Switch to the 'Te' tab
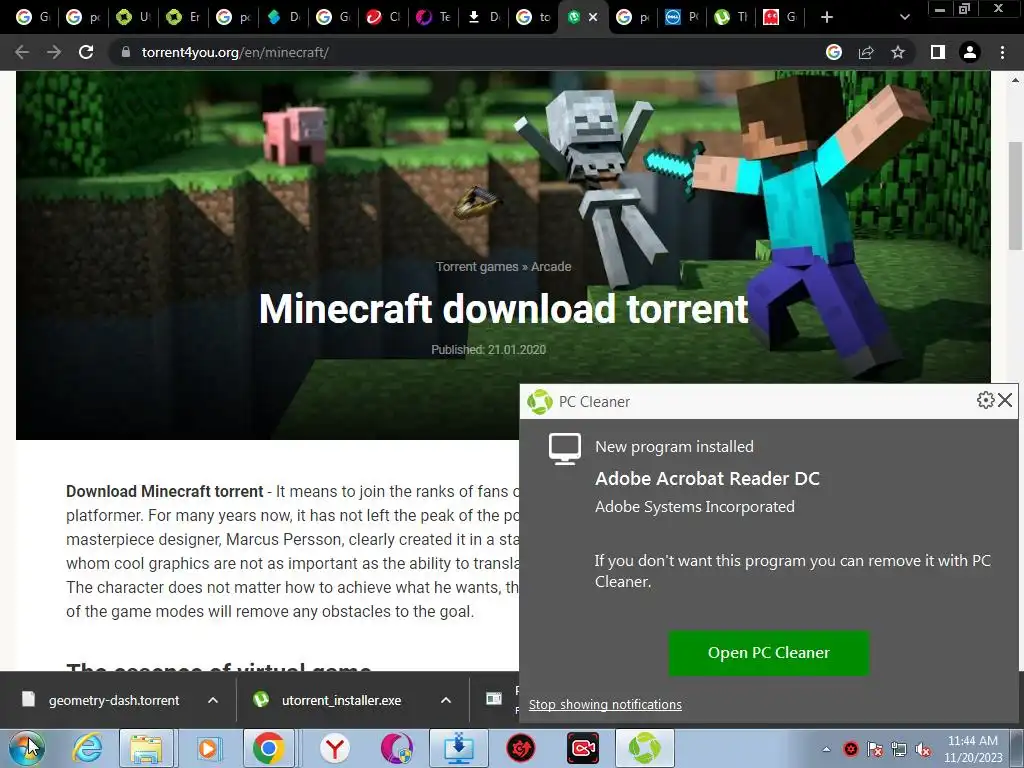 pos(433,17)
